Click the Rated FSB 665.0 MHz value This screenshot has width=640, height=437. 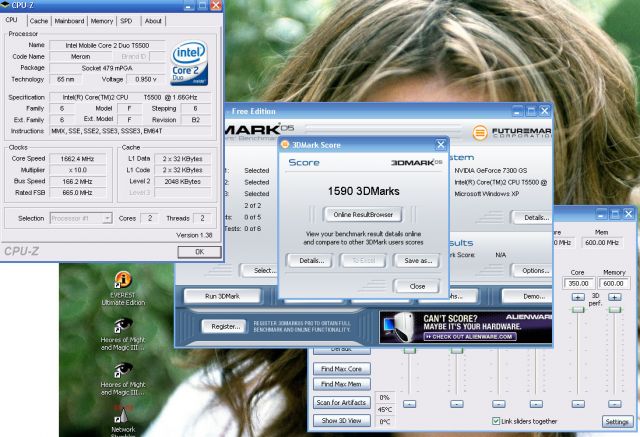[77, 193]
